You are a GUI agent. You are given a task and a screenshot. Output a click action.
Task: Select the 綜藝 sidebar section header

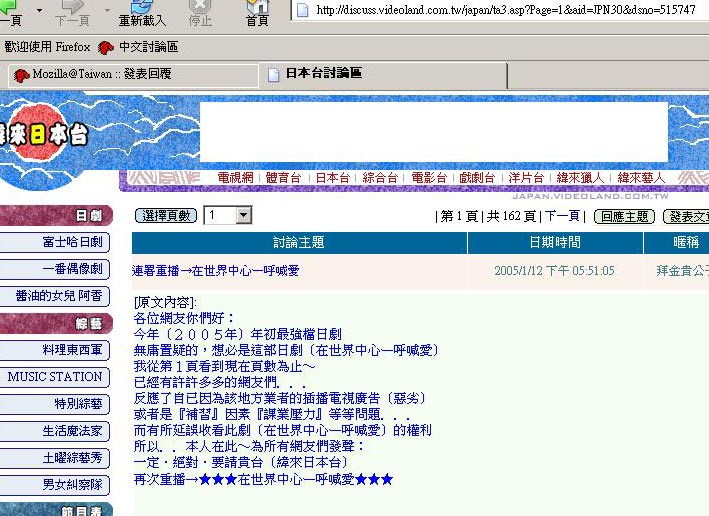(55, 323)
